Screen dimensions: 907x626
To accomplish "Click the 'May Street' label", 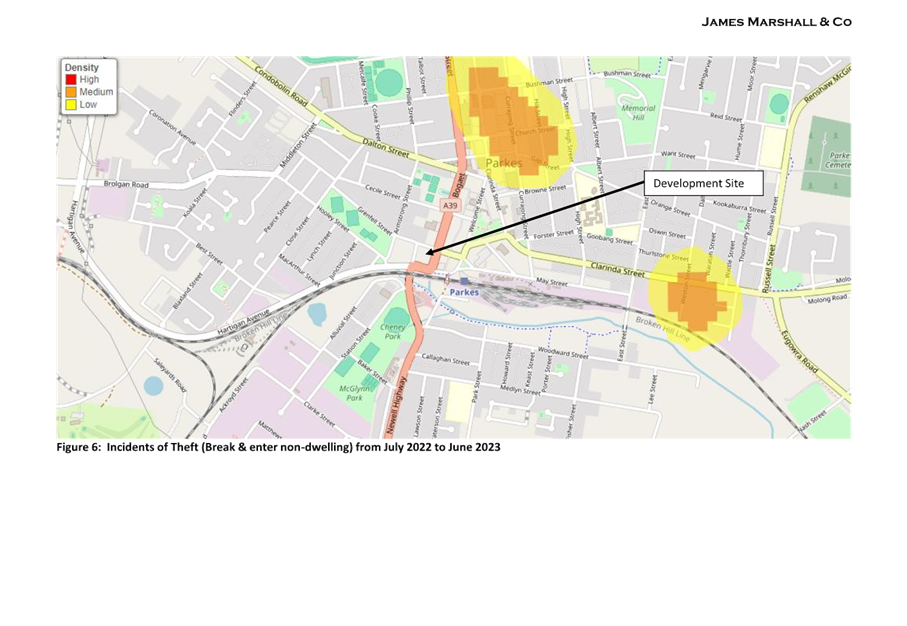I will point(552,282).
